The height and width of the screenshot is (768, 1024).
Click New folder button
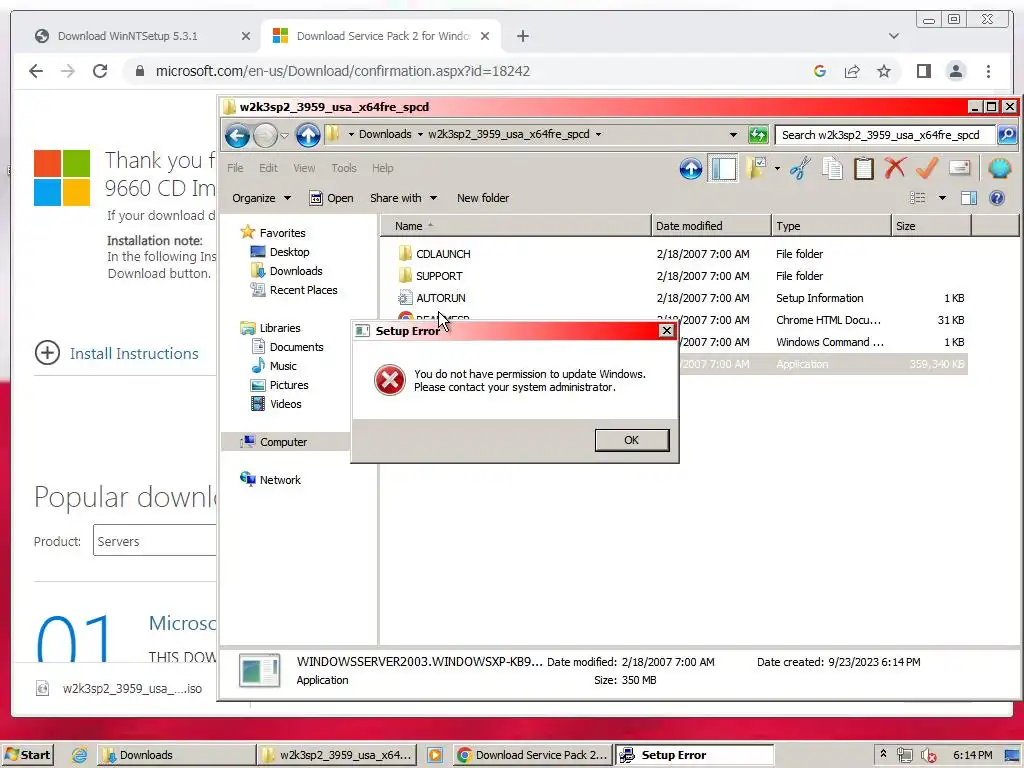pos(483,198)
